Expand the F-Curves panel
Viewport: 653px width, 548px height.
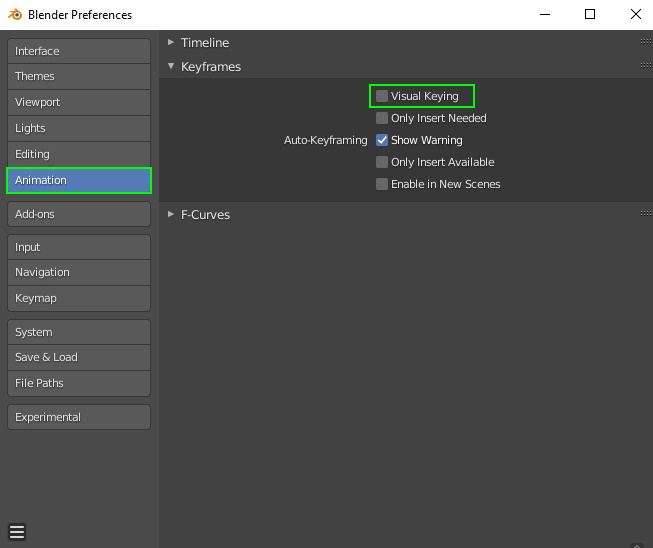[171, 214]
